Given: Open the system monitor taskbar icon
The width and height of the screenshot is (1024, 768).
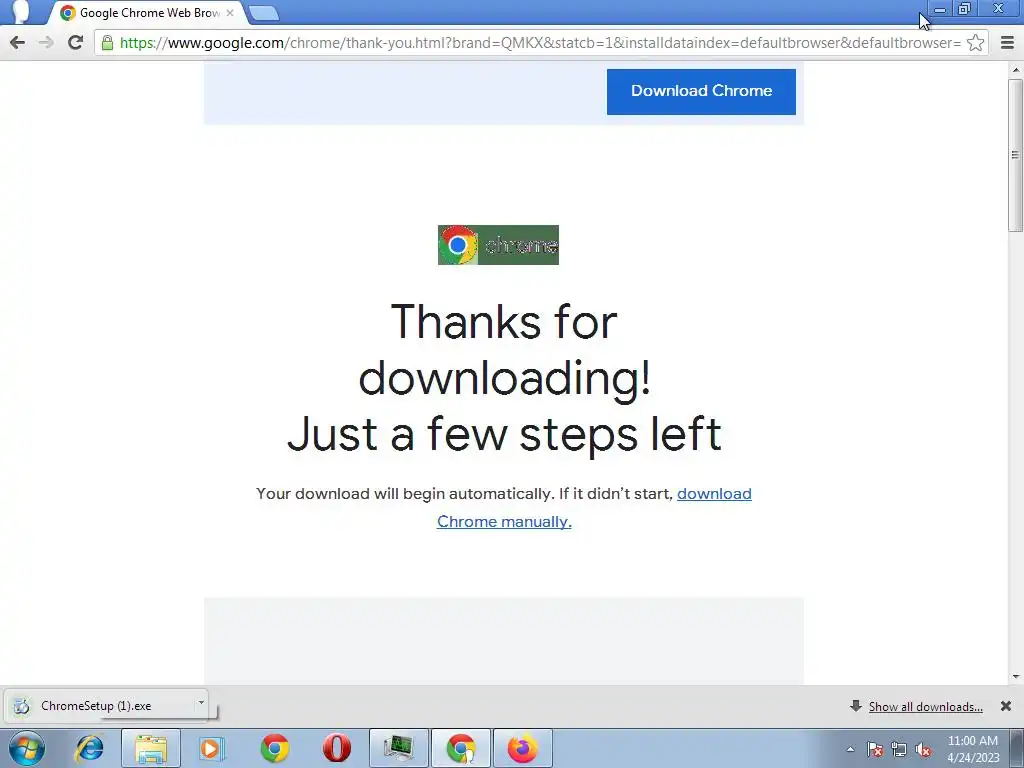Looking at the screenshot, I should tap(399, 748).
